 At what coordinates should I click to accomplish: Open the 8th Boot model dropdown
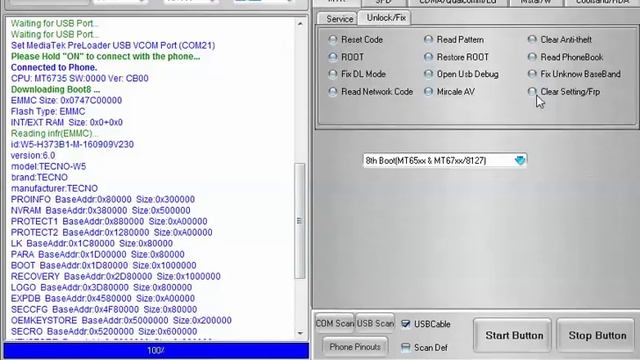coord(444,160)
